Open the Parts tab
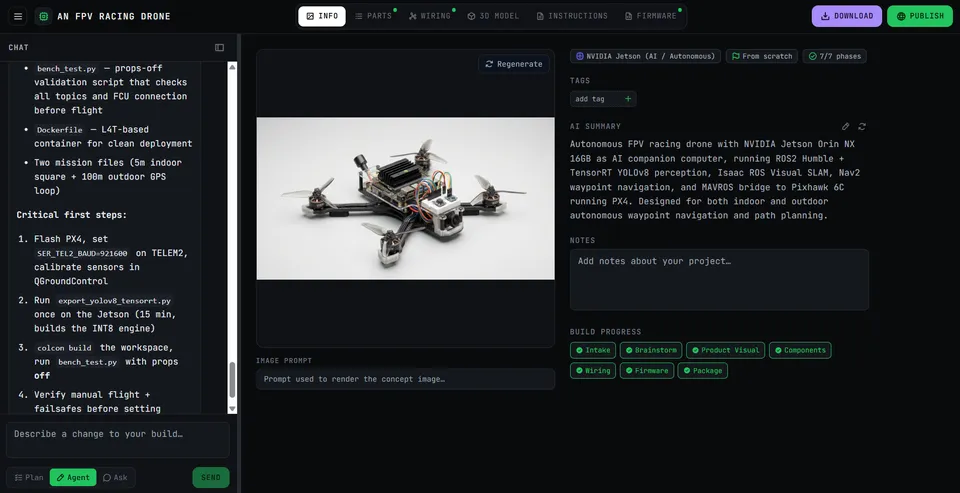The width and height of the screenshot is (960, 493). [x=373, y=16]
